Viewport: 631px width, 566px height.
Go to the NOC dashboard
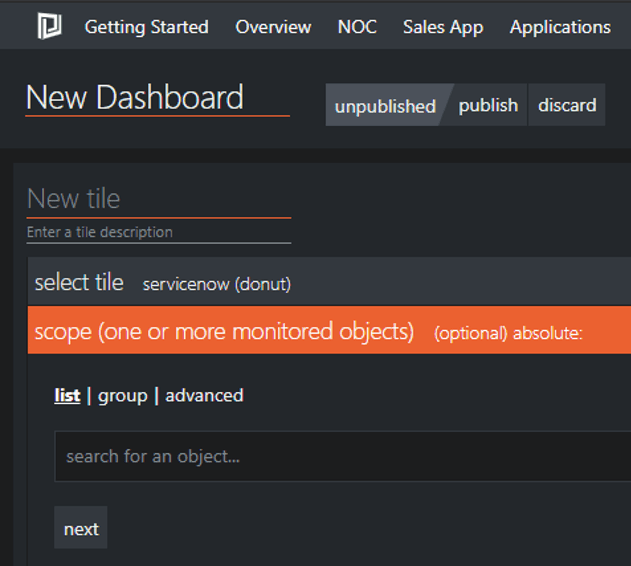click(357, 27)
